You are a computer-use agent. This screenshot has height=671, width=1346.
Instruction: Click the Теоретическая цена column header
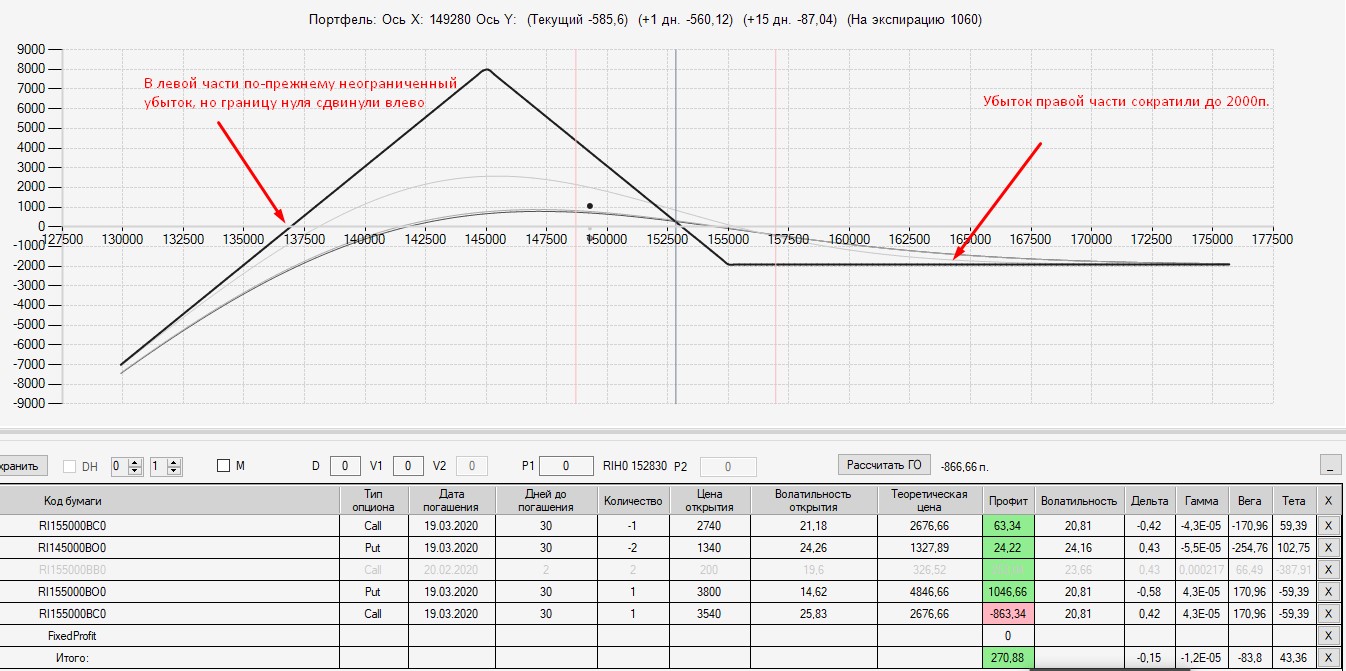click(x=930, y=500)
